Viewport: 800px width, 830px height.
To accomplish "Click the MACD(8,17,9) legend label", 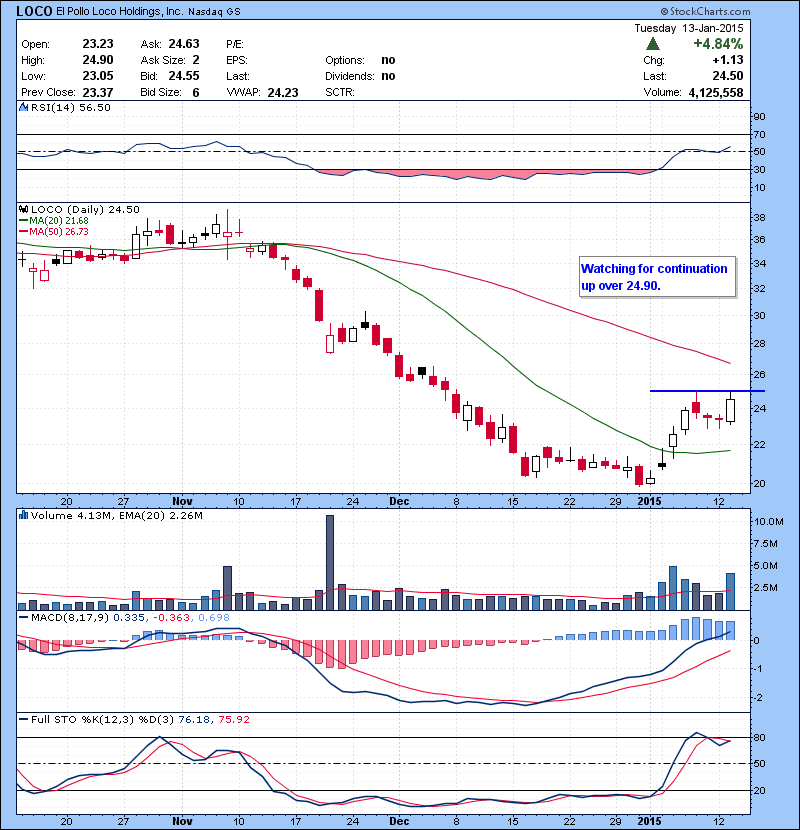I will click(x=70, y=618).
